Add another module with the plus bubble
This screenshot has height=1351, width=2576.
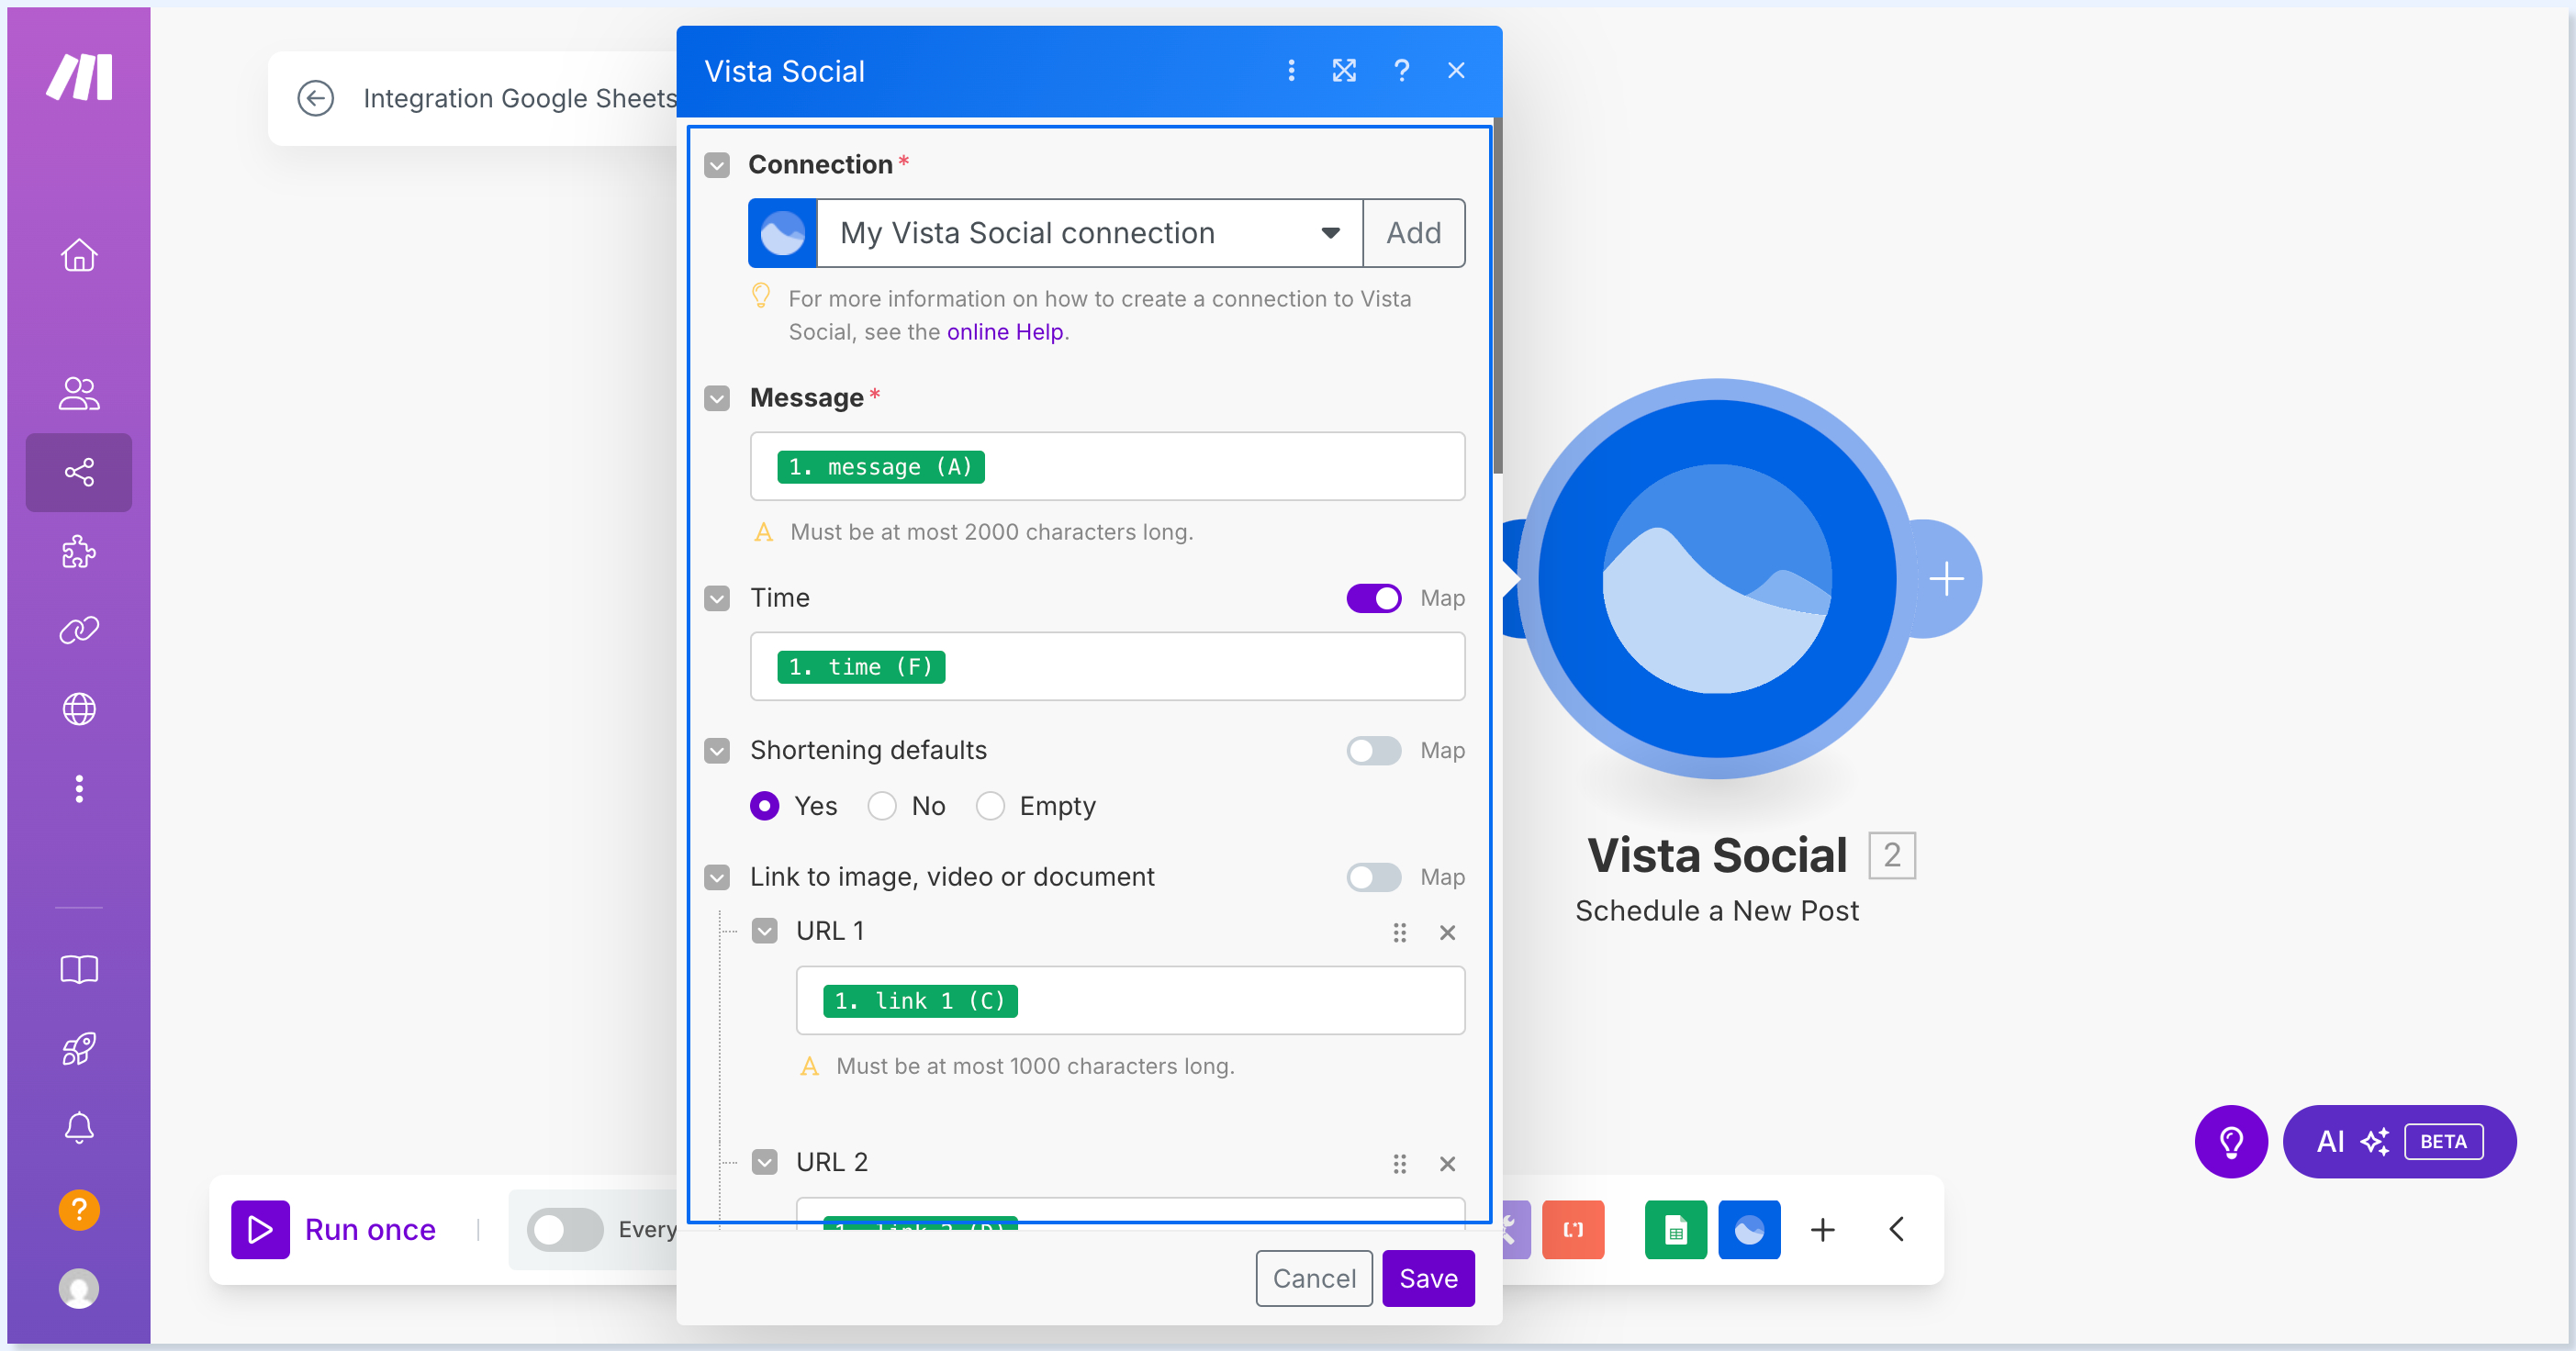point(1946,579)
